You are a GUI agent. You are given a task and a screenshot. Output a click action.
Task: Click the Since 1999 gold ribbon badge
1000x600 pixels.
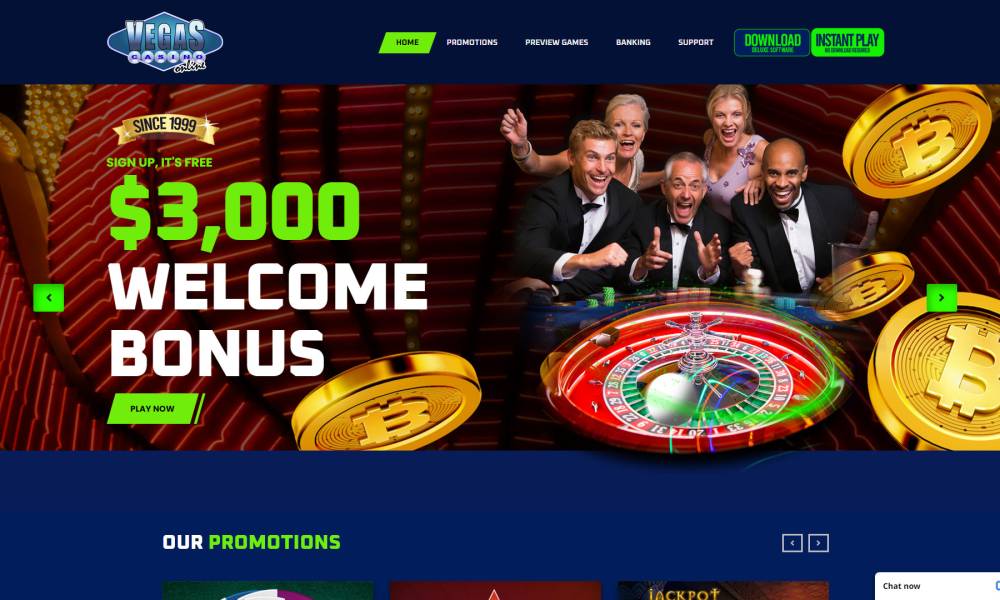(x=165, y=128)
